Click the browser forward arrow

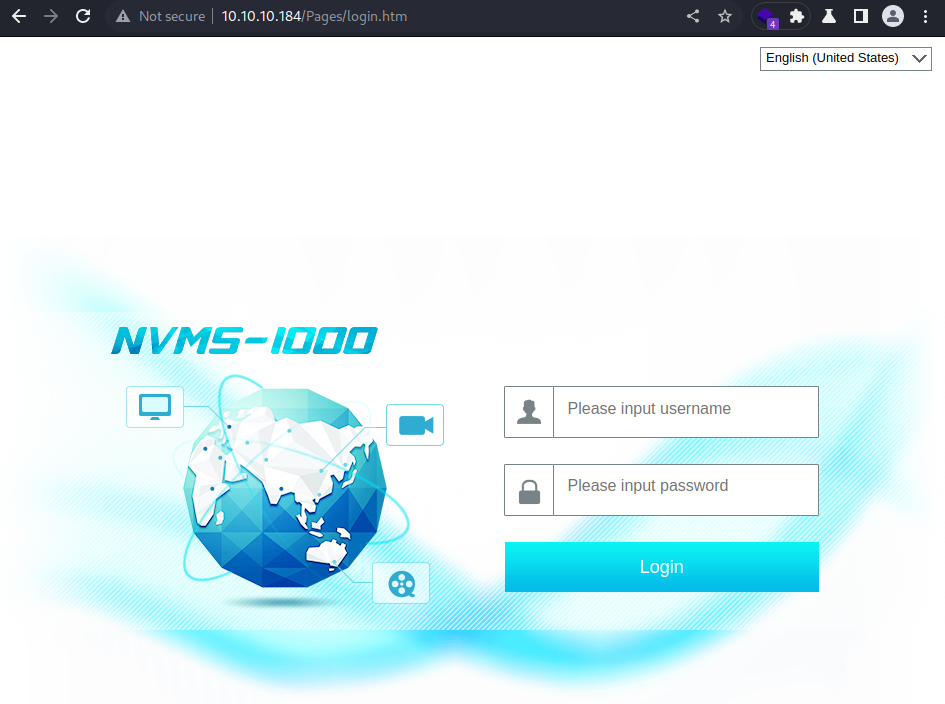click(51, 16)
